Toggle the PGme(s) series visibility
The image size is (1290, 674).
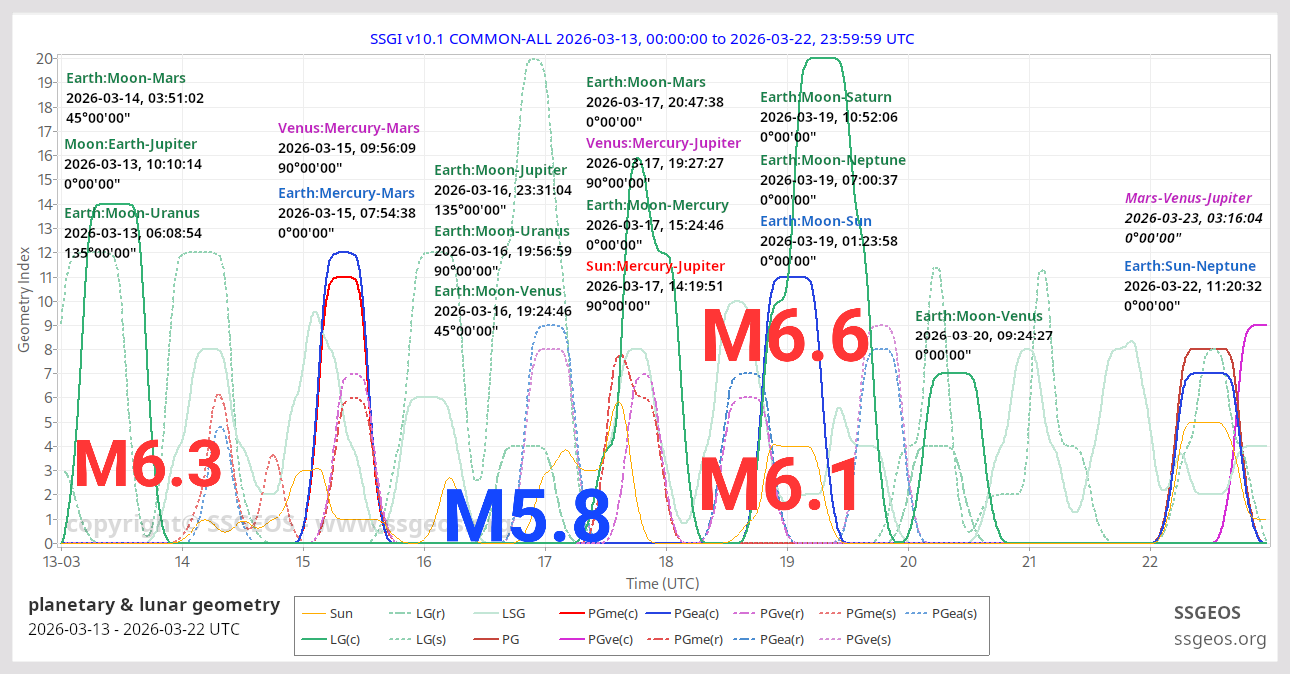click(x=831, y=613)
